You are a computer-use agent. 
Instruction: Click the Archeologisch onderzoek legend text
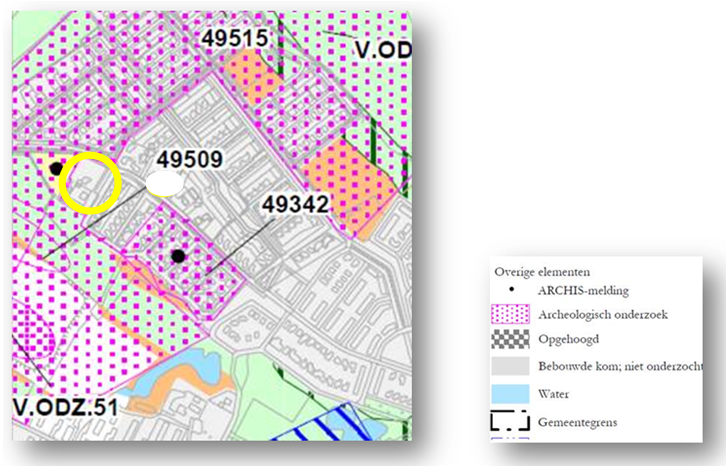click(x=603, y=315)
